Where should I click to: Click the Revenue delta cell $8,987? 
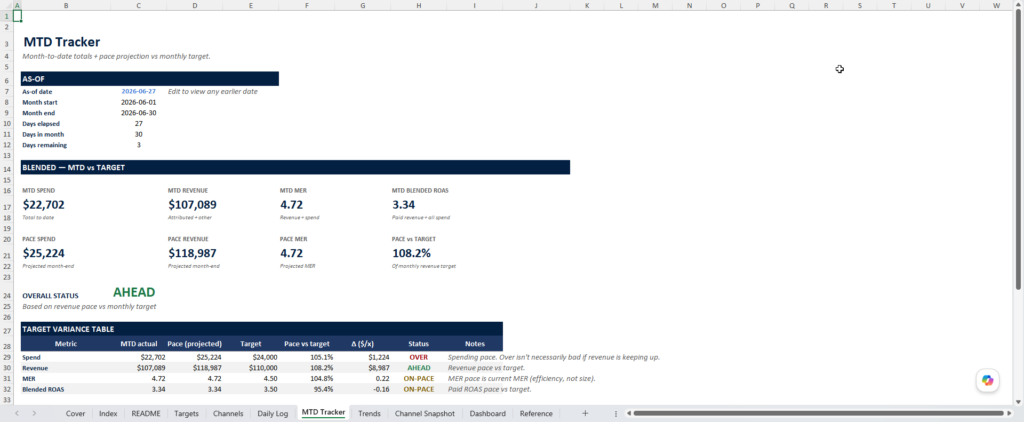tap(362, 368)
